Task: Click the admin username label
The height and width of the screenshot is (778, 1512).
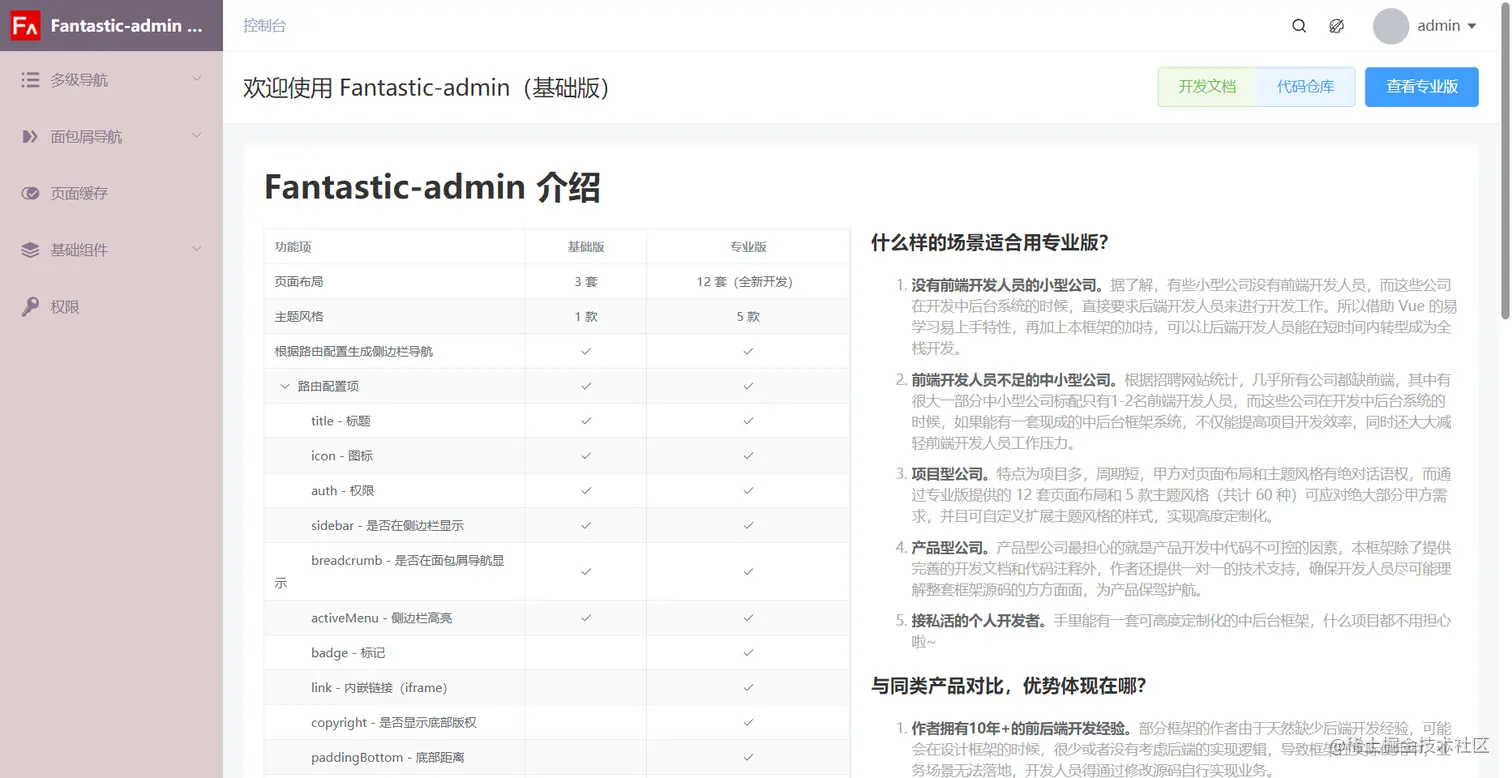Action: [x=1438, y=26]
